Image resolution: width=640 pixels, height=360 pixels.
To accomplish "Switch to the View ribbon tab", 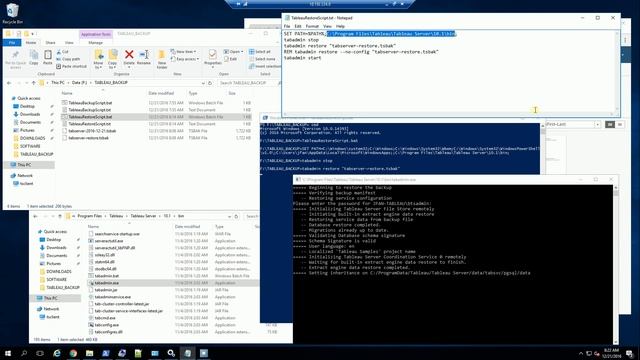I will (69, 42).
